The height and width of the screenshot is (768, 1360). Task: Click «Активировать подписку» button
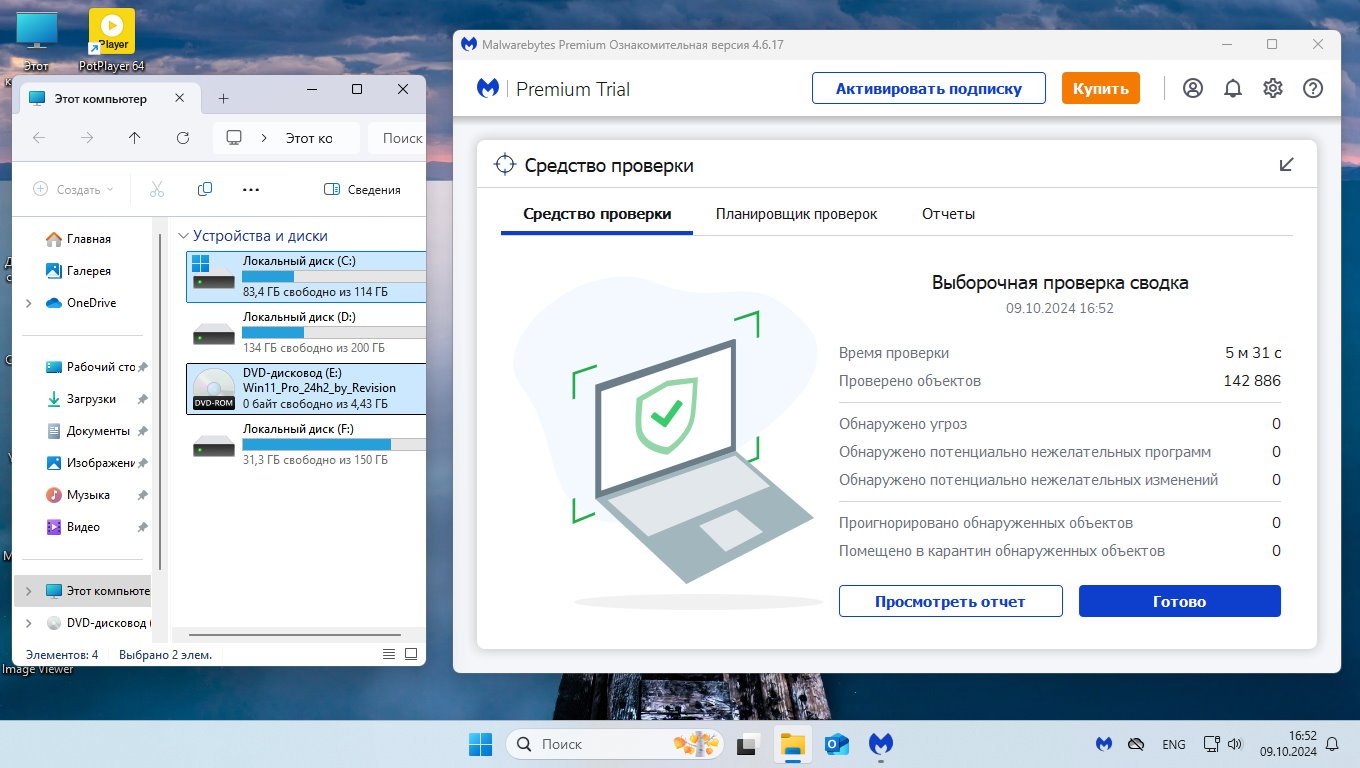928,88
